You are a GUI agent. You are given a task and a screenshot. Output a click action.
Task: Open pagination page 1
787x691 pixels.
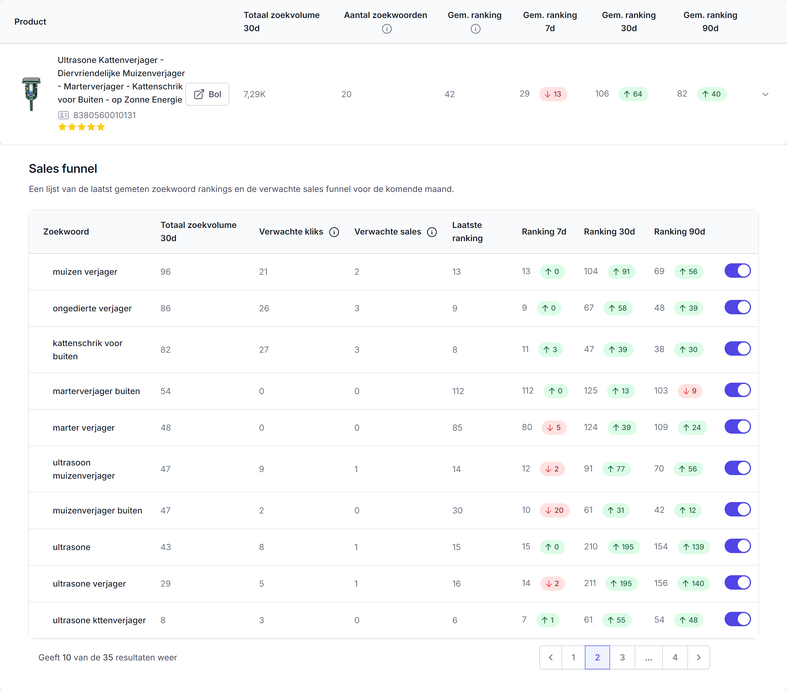click(573, 657)
